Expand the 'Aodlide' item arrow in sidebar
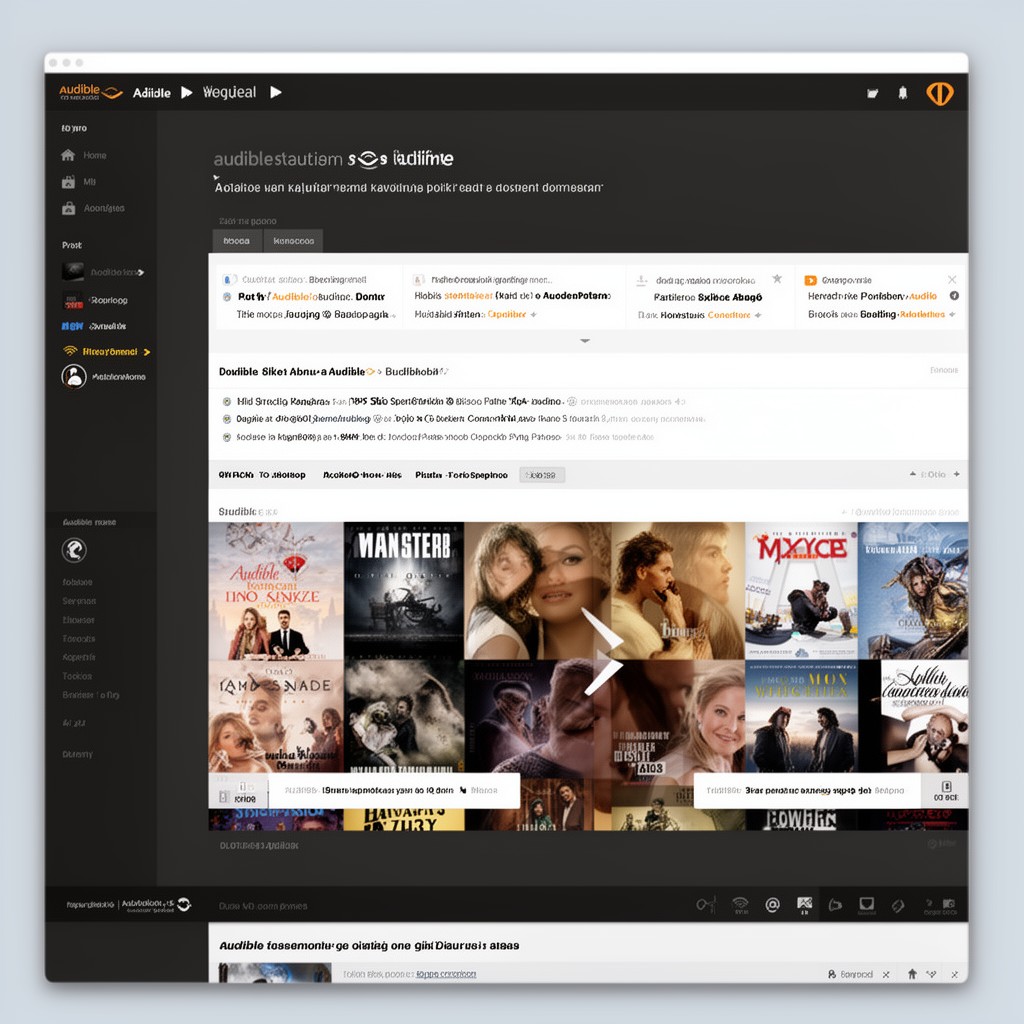This screenshot has width=1024, height=1024. click(140, 272)
